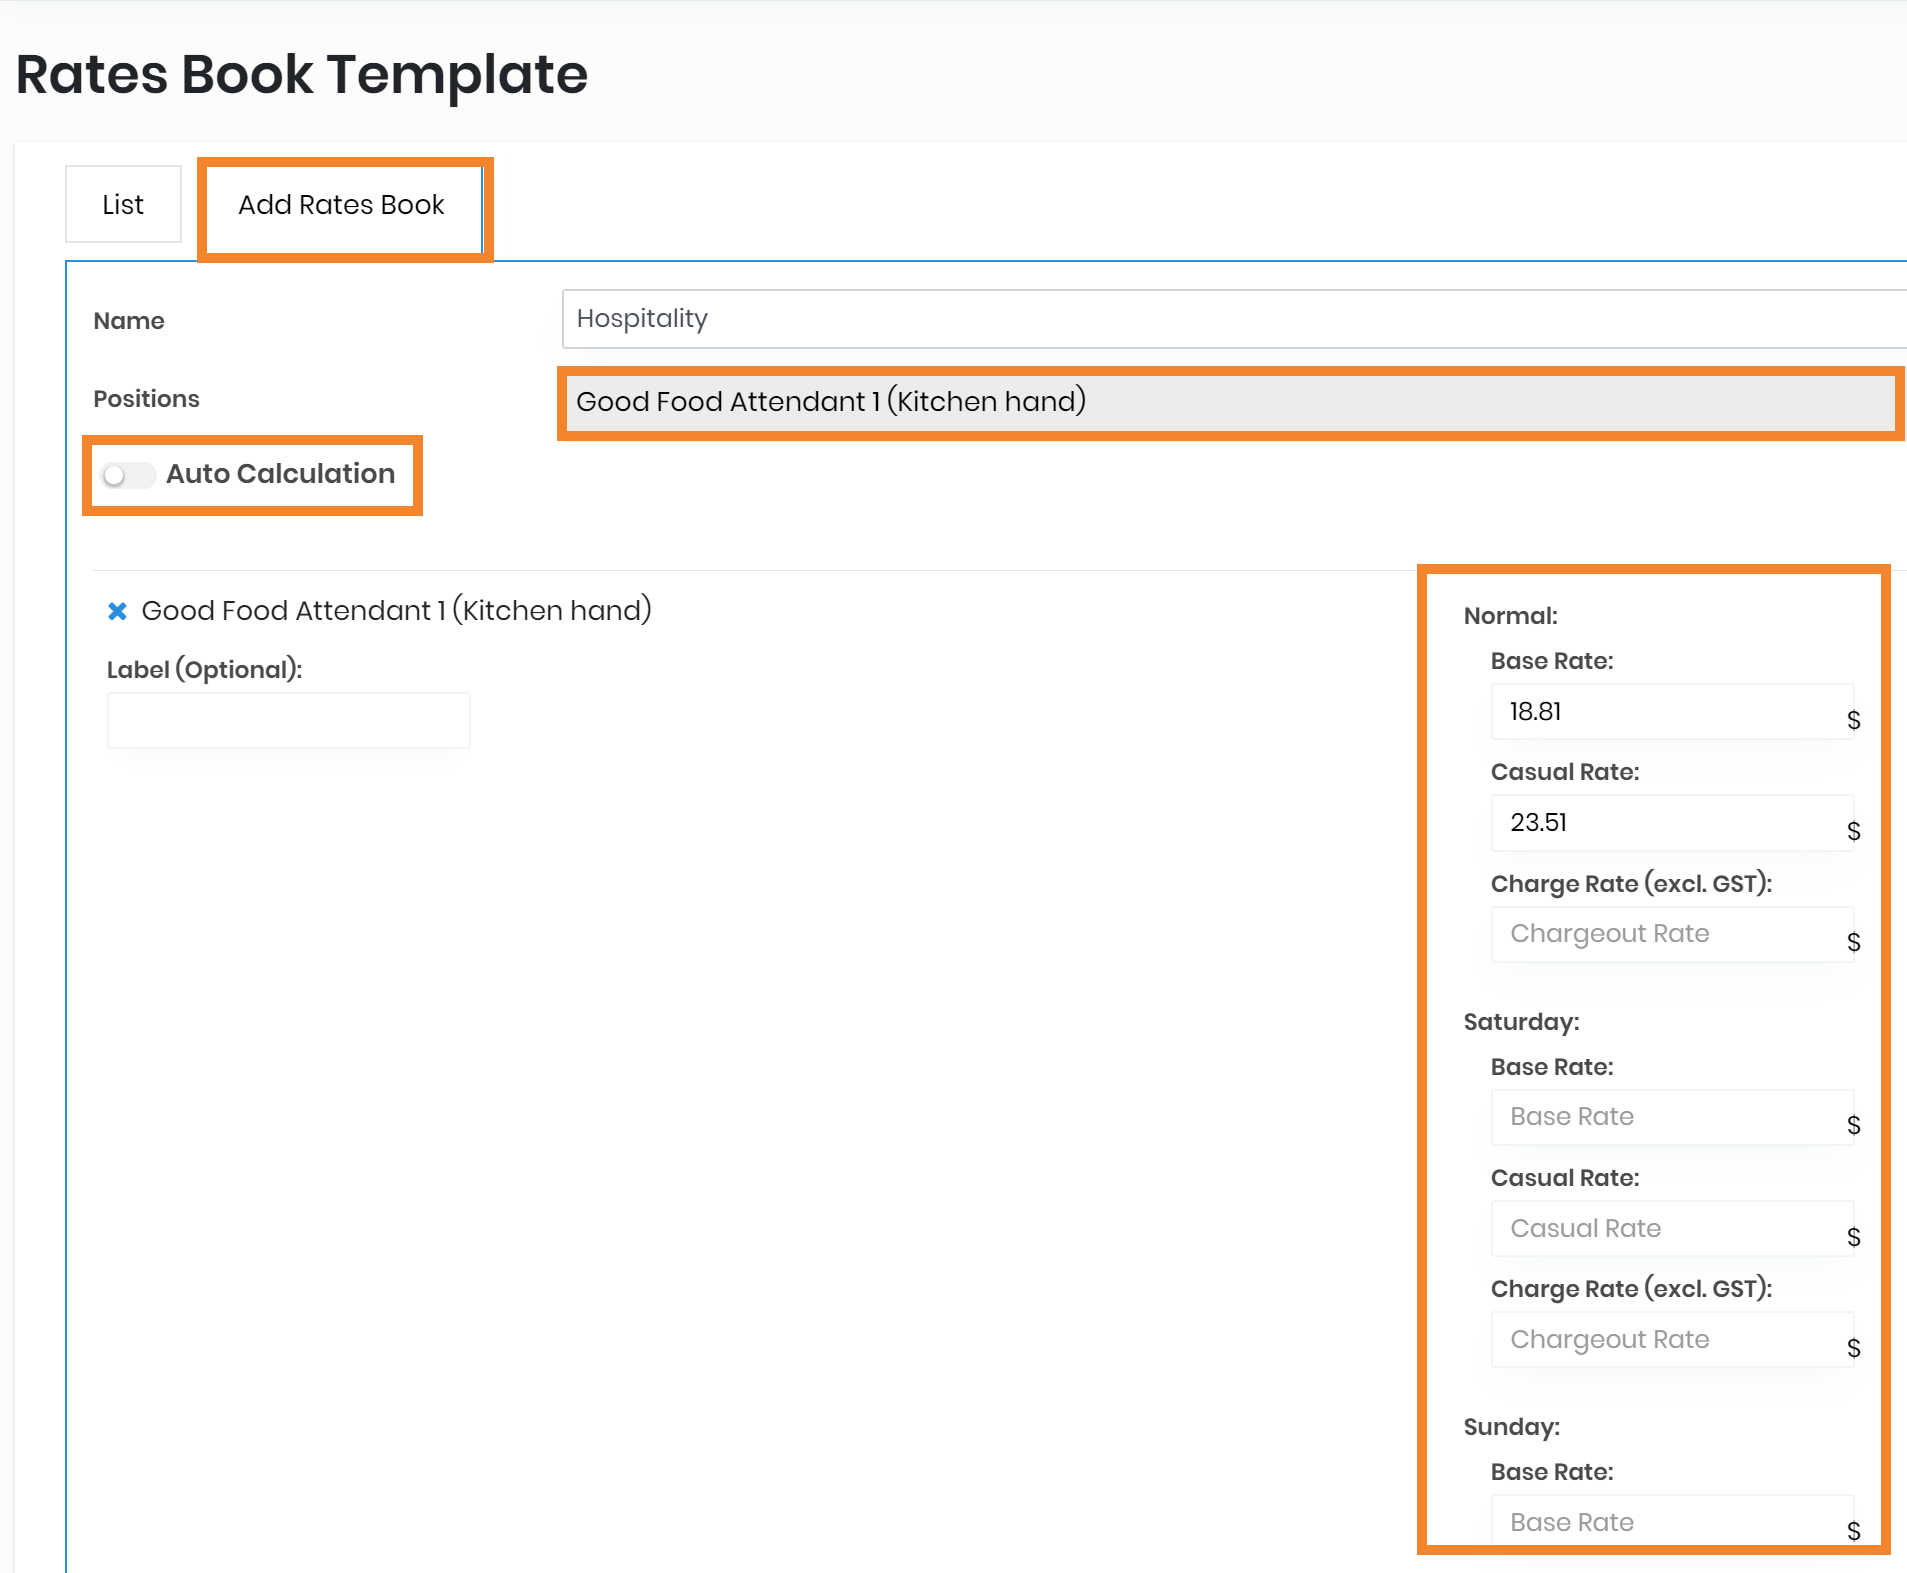1907x1573 pixels.
Task: Click the dollar sign beside Normal Charge Rate
Action: 1853,942
